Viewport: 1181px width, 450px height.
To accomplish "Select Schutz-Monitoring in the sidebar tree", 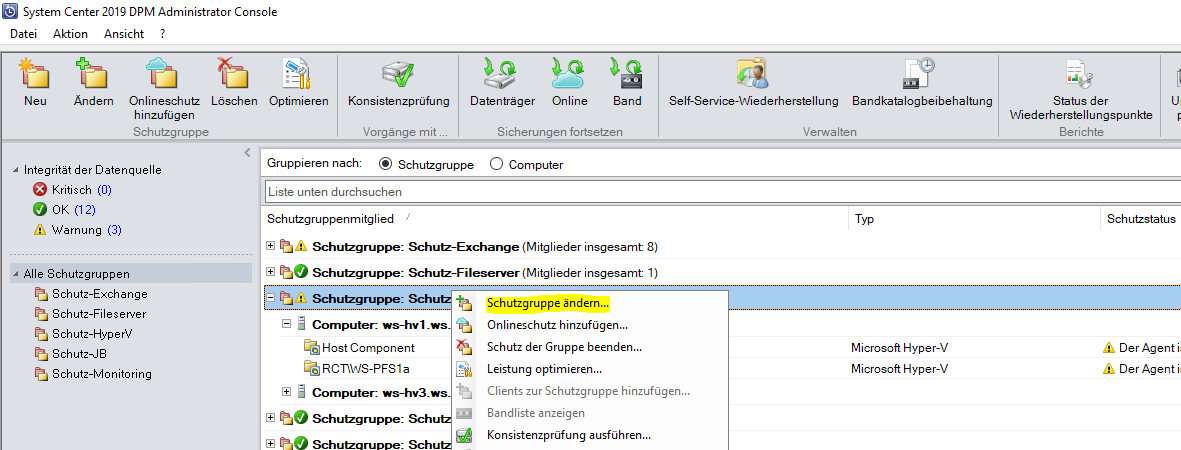I will click(102, 374).
